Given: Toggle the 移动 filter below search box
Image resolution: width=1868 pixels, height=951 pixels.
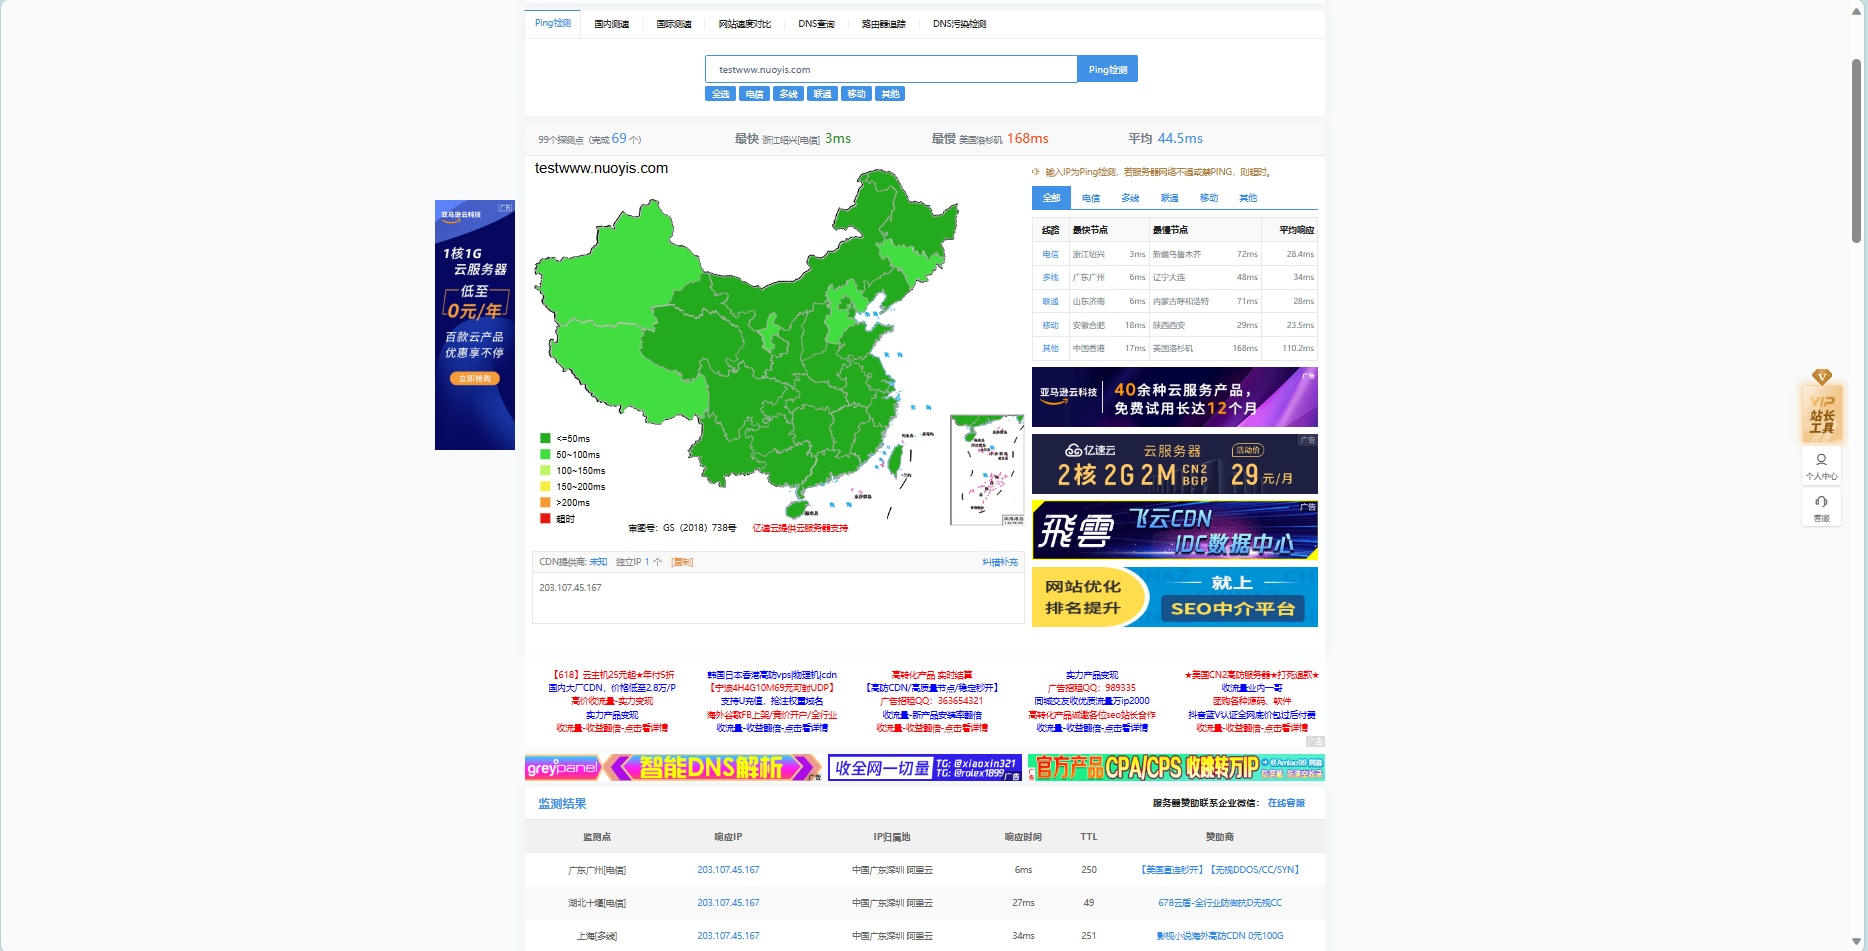Looking at the screenshot, I should [856, 94].
